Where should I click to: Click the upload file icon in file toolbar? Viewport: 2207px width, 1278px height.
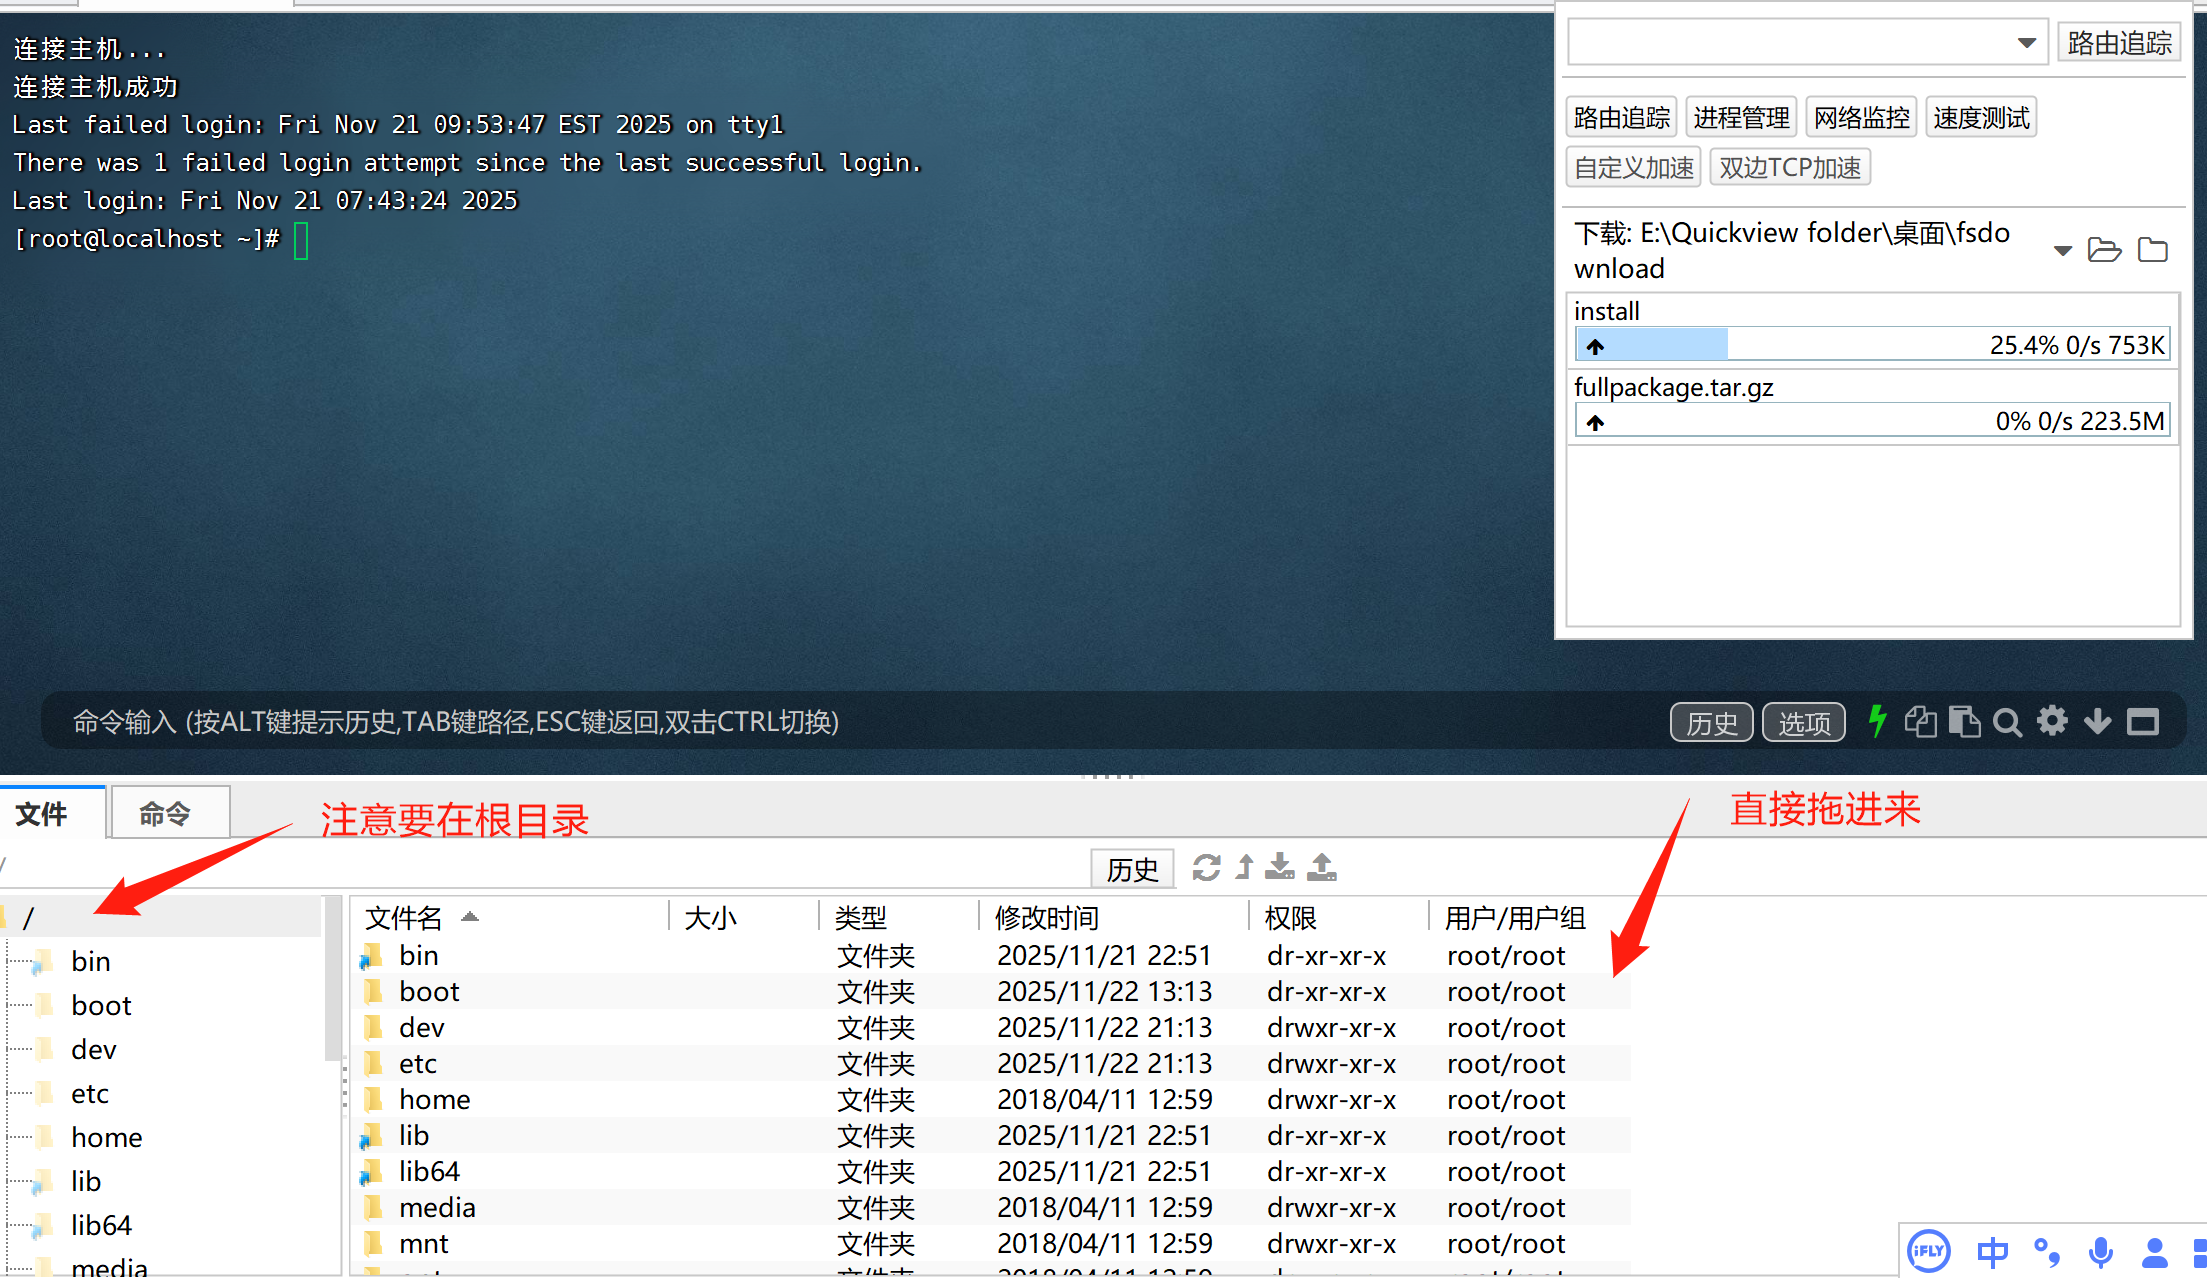pos(1321,867)
